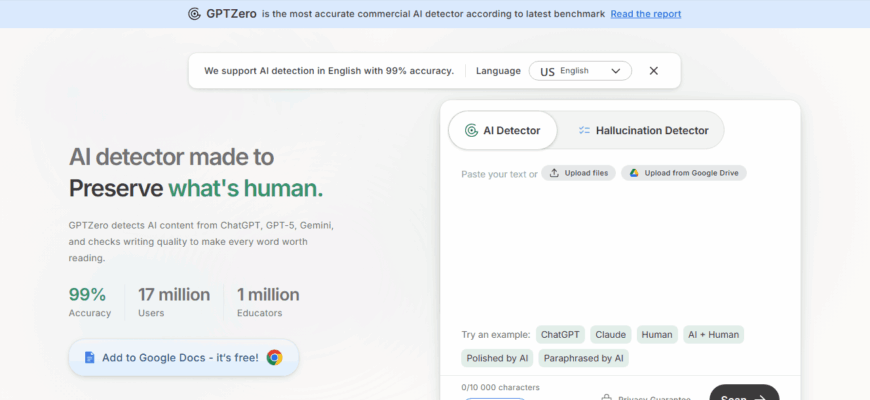Viewport: 870px width, 400px height.
Task: Dismiss the language support notice with X
Action: (x=654, y=71)
